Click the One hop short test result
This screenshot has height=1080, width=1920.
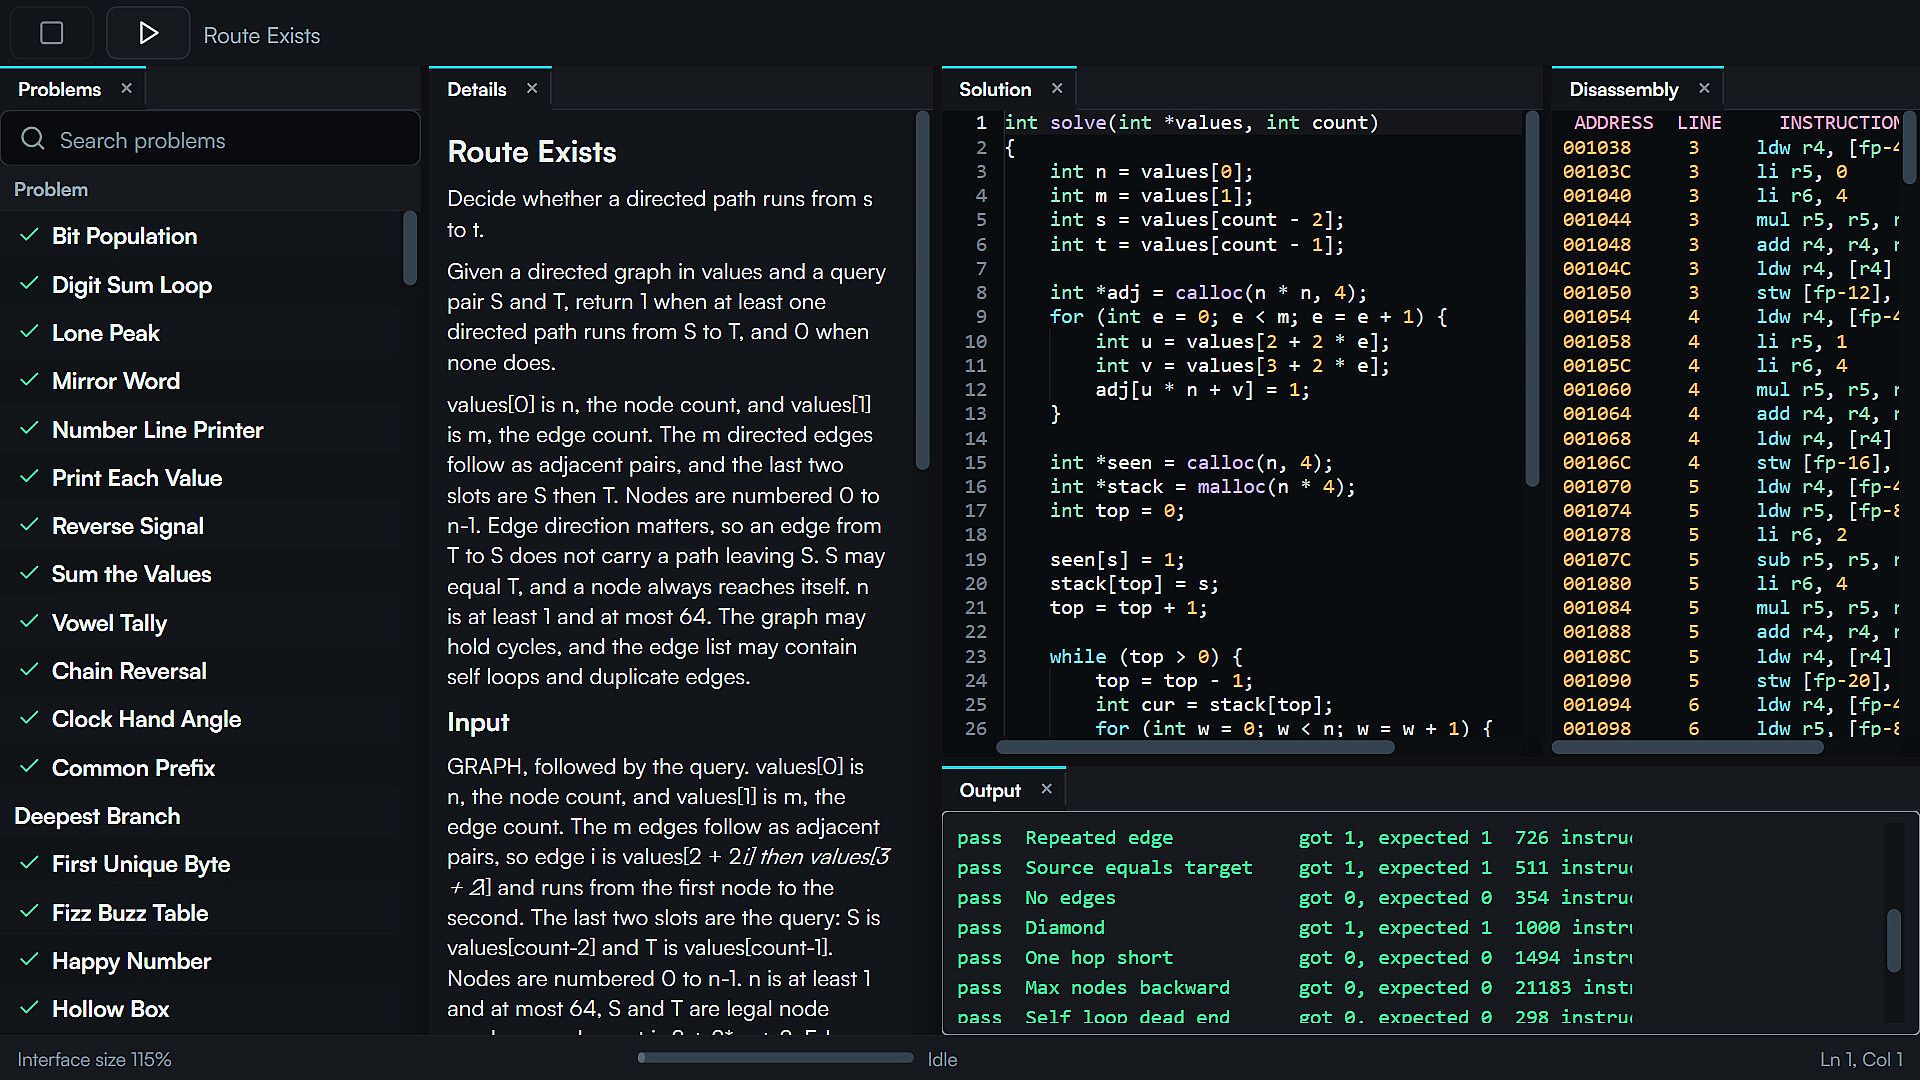(x=1294, y=958)
